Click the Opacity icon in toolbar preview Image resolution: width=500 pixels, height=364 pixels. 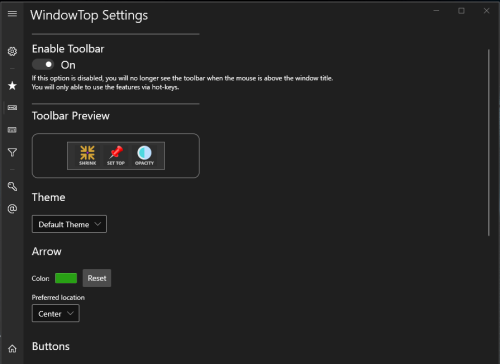tap(144, 155)
